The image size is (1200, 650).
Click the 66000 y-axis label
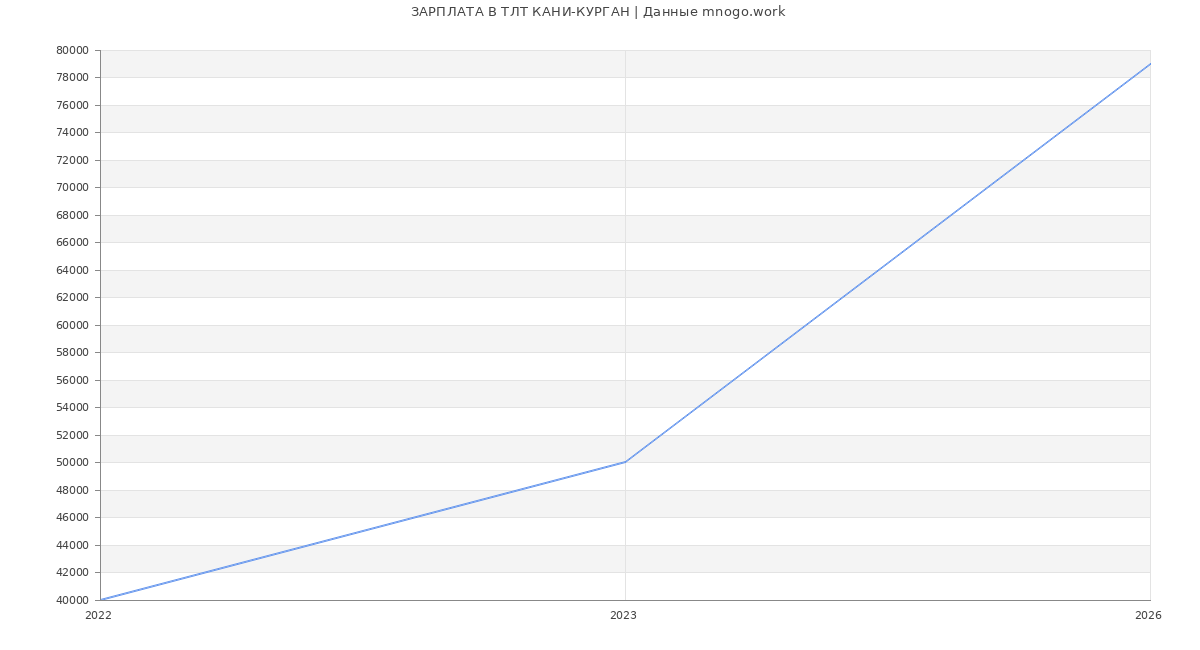[72, 242]
